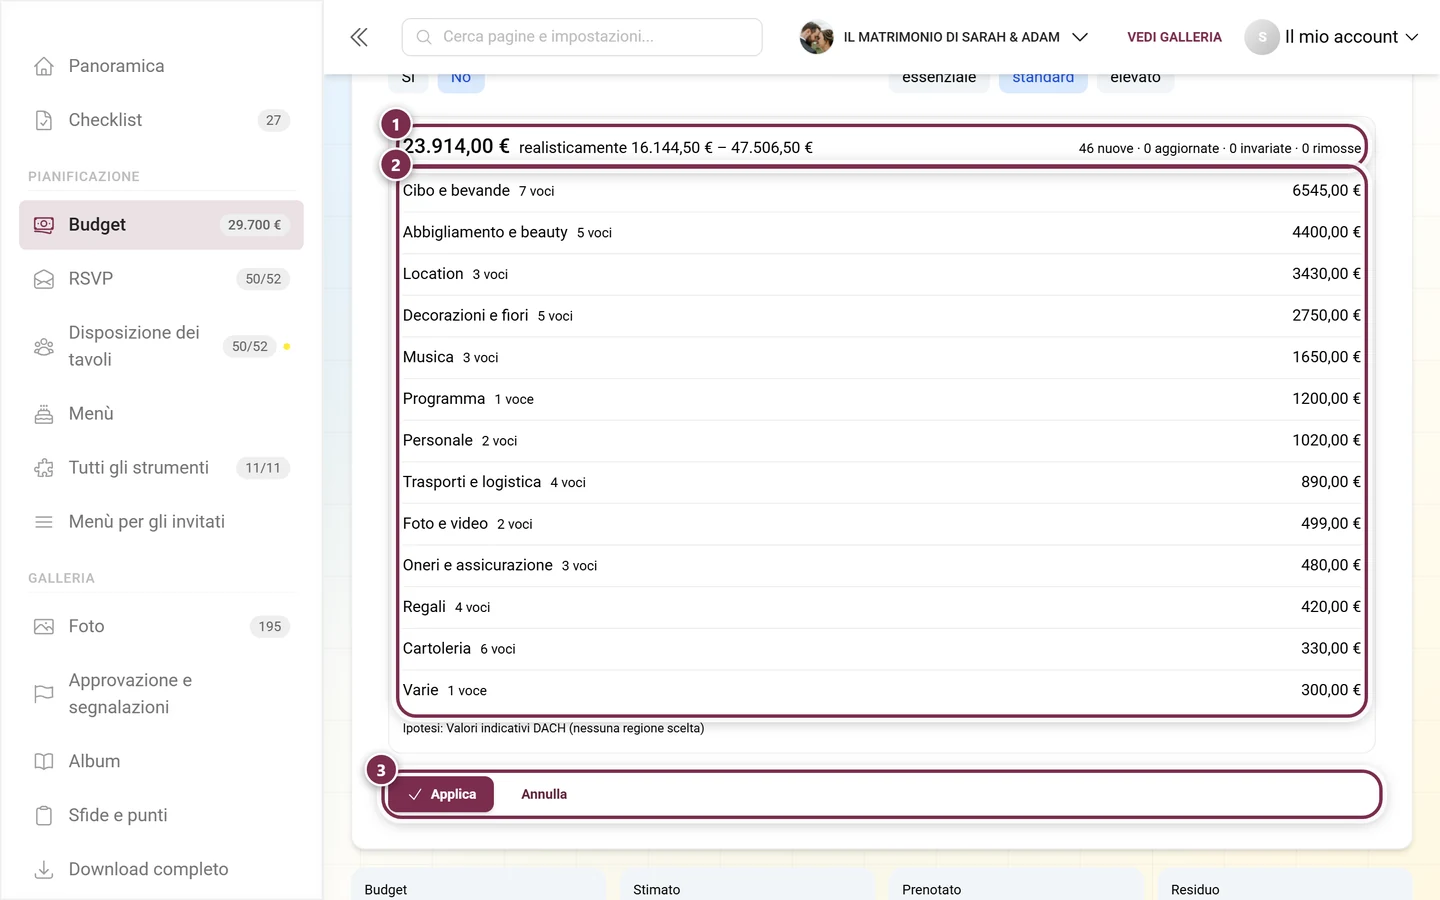
Task: Click the checkmark icon on the Applica button
Action: pyautogui.click(x=415, y=795)
